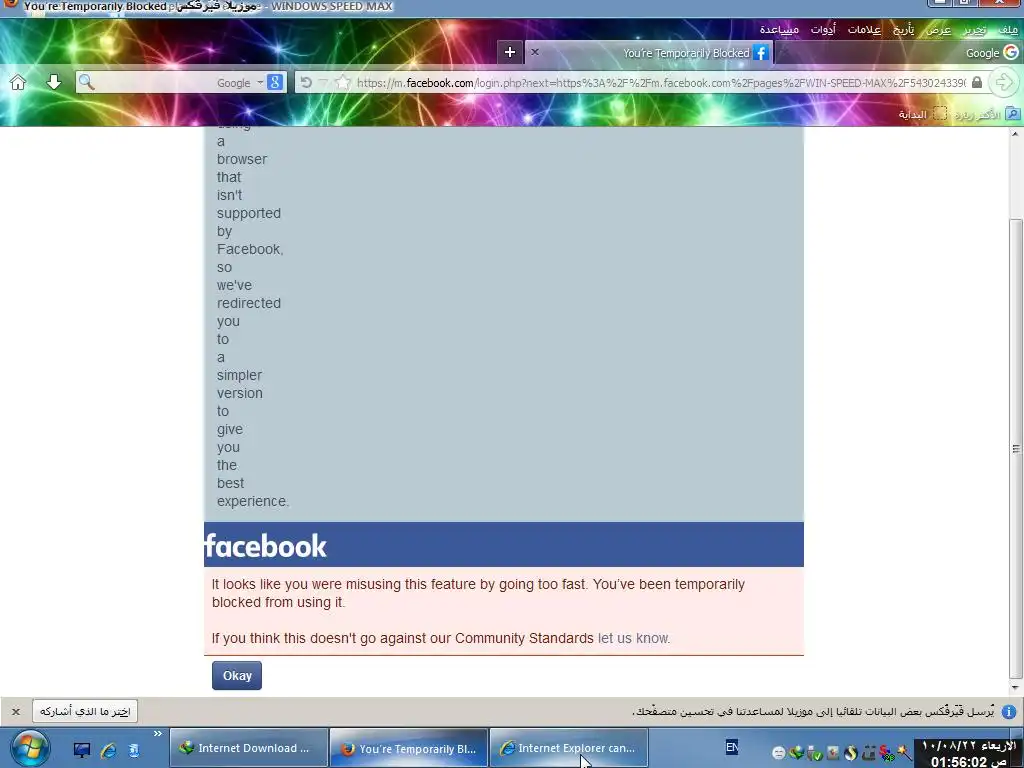Dismiss the Firefox data notification bar
The width and height of the screenshot is (1024, 768).
[16, 711]
